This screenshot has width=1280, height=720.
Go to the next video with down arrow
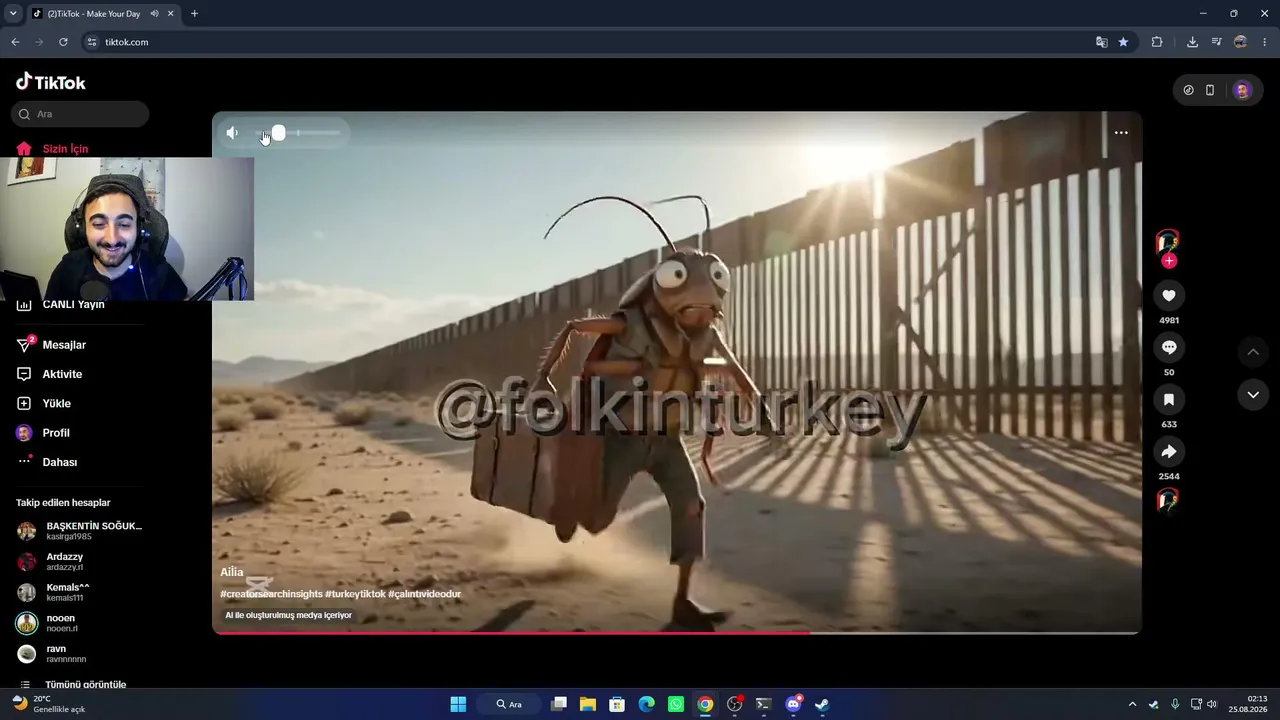click(x=1253, y=395)
